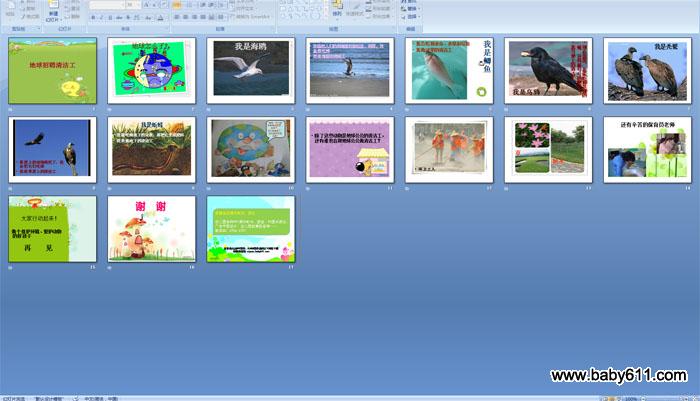Image resolution: width=700 pixels, height=401 pixels.
Task: Select slide 8 with eagle in blue sky
Action: click(52, 150)
